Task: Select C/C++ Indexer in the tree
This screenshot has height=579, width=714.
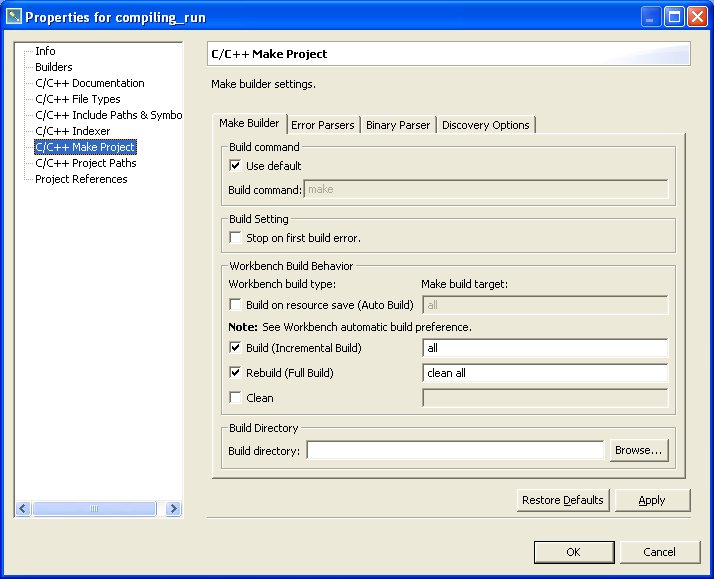Action: pyautogui.click(x=72, y=131)
